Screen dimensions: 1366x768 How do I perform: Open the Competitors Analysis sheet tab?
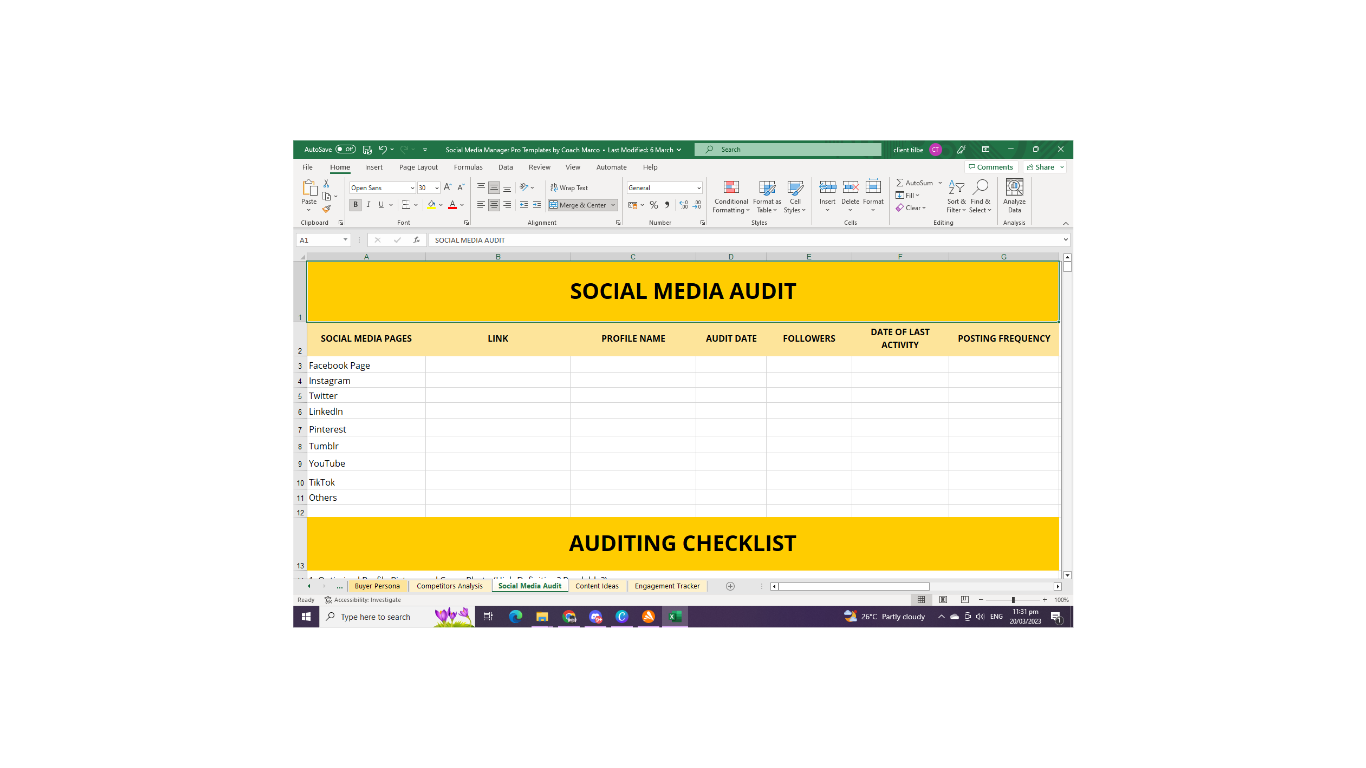[449, 586]
